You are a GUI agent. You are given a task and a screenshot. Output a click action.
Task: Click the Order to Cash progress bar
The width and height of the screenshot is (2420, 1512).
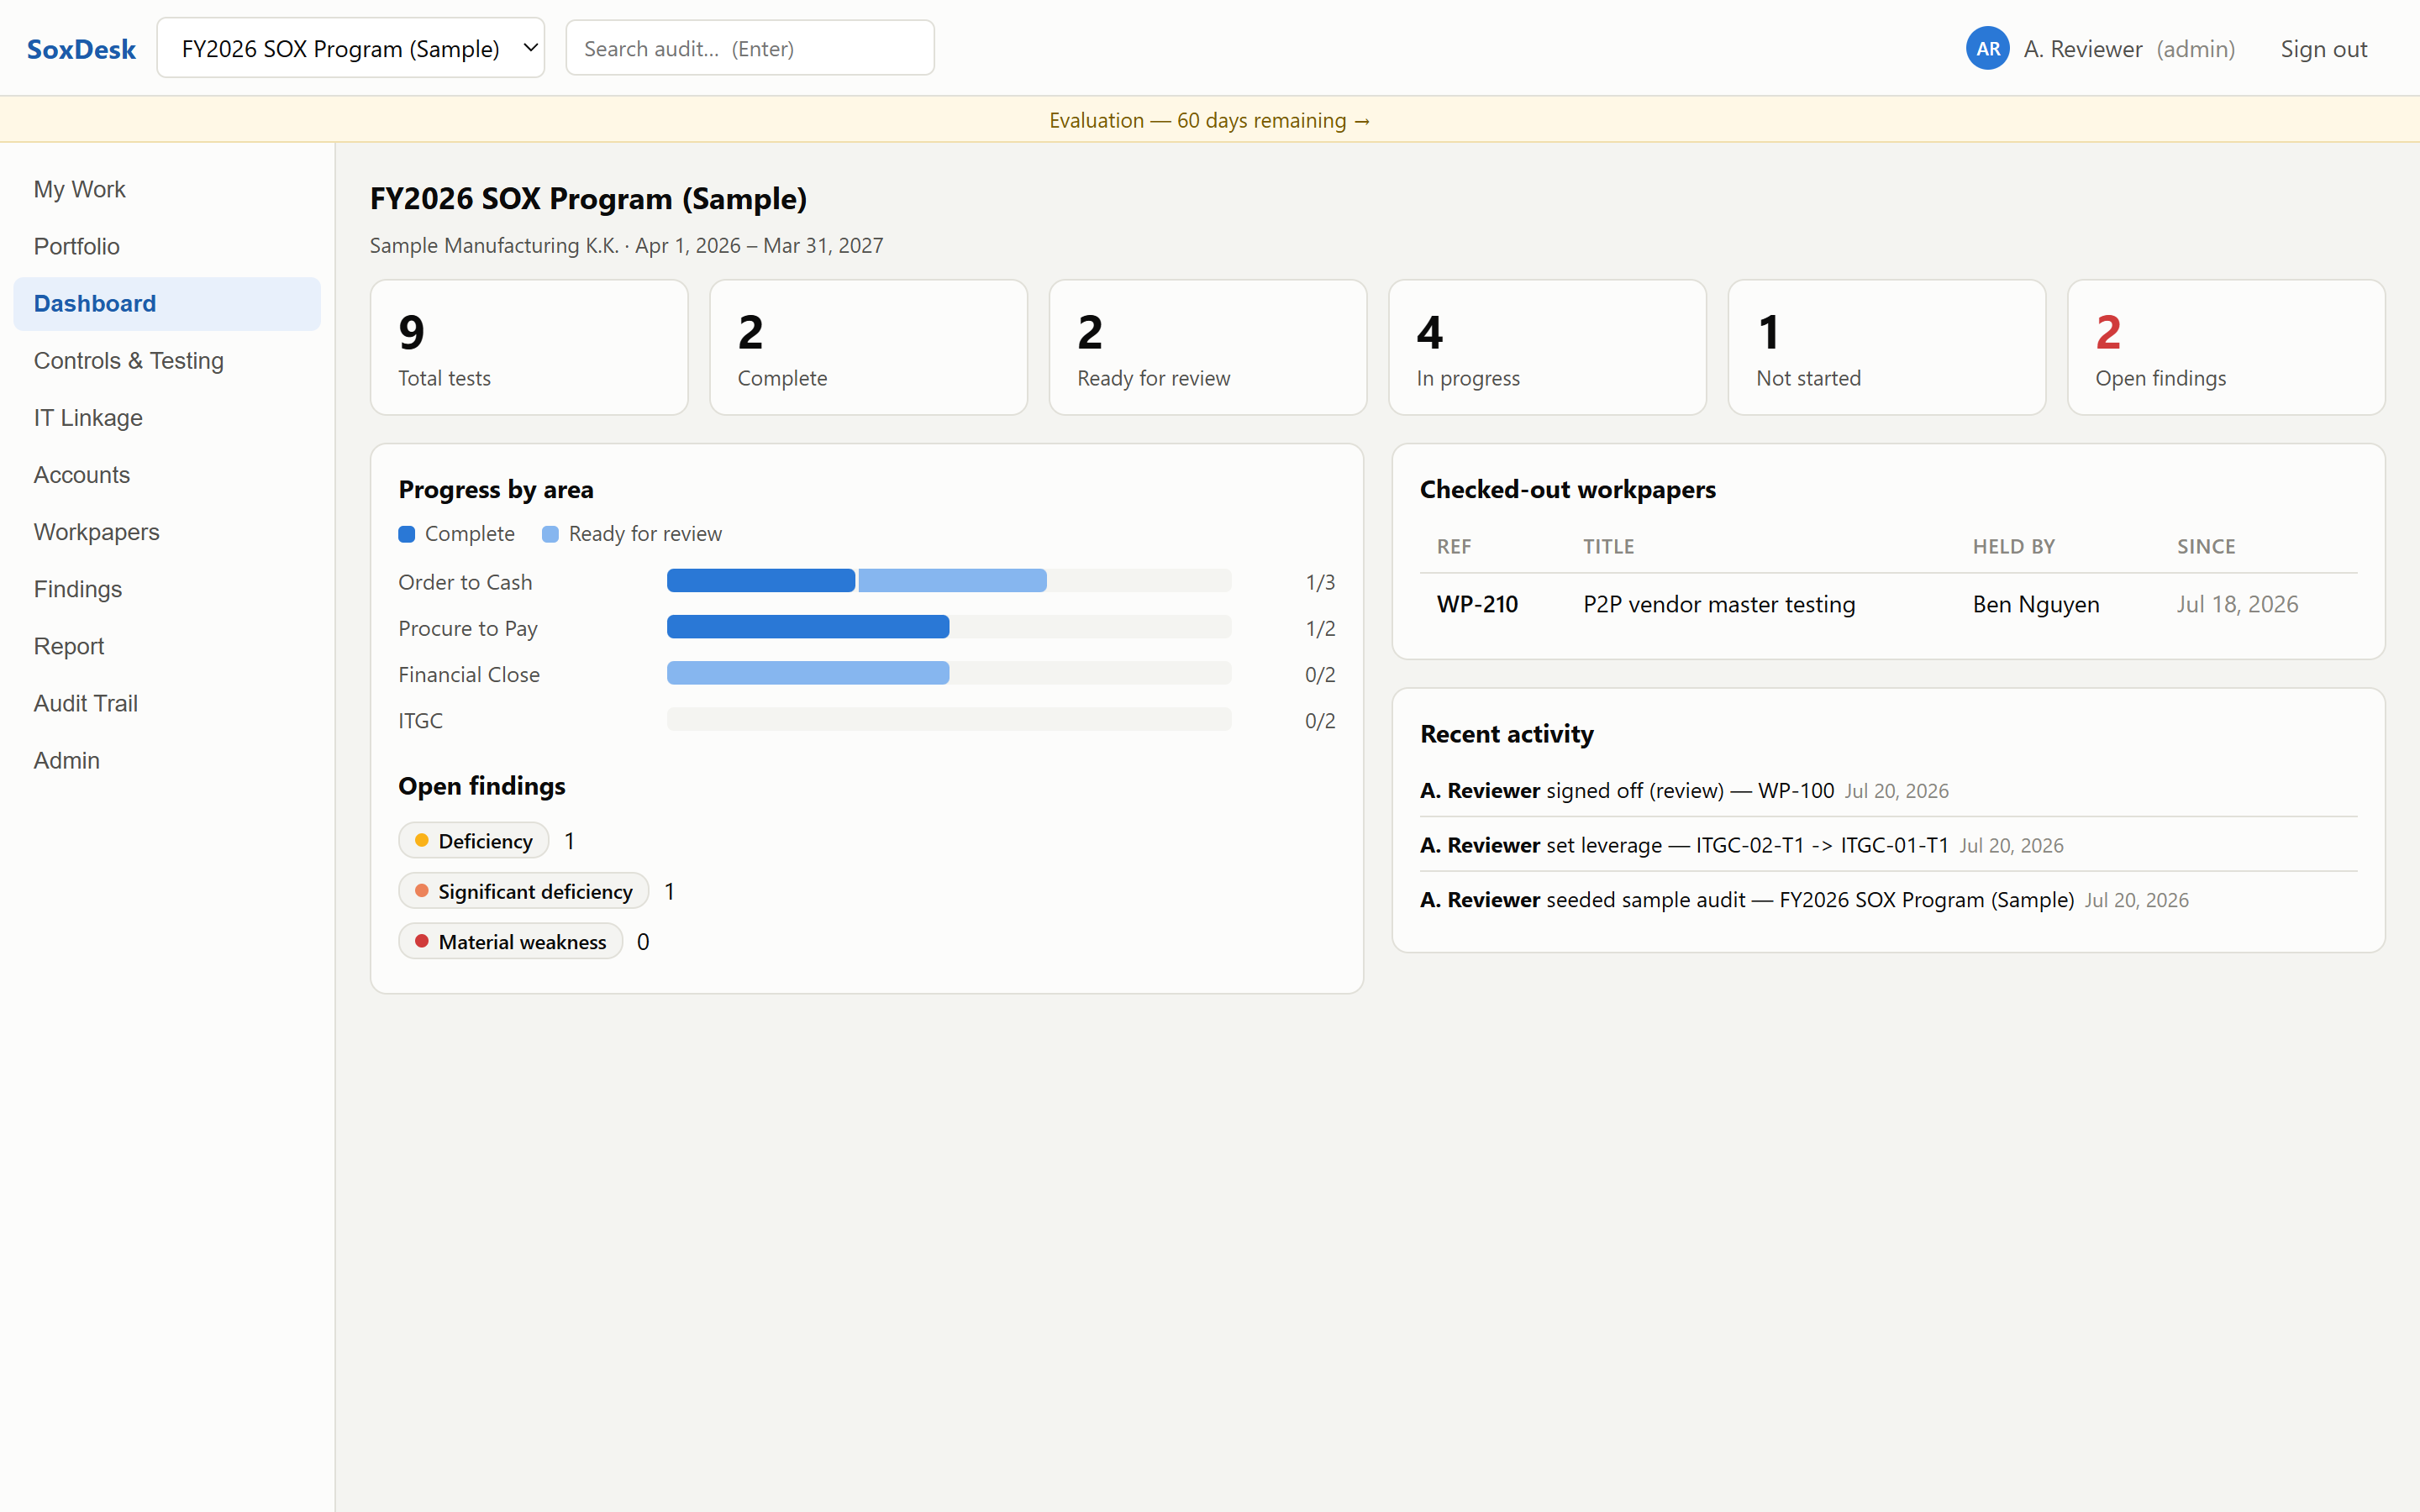949,581
